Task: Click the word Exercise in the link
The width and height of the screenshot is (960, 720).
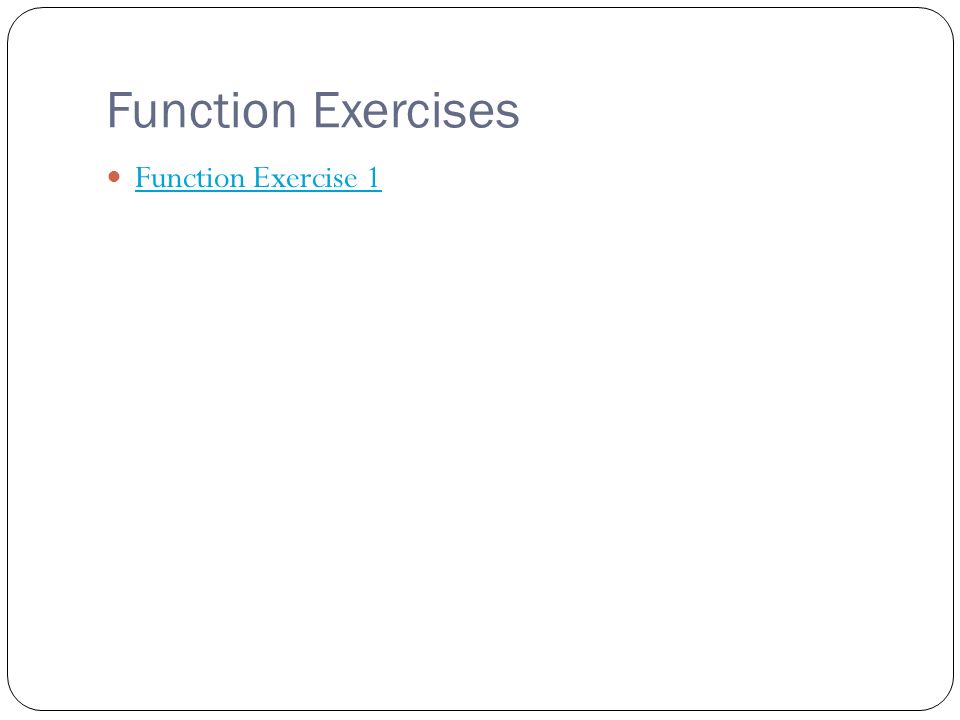Action: [305, 178]
